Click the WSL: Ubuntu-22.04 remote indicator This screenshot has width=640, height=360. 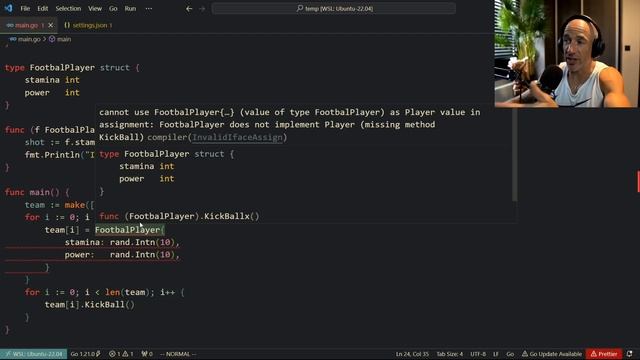[33, 354]
